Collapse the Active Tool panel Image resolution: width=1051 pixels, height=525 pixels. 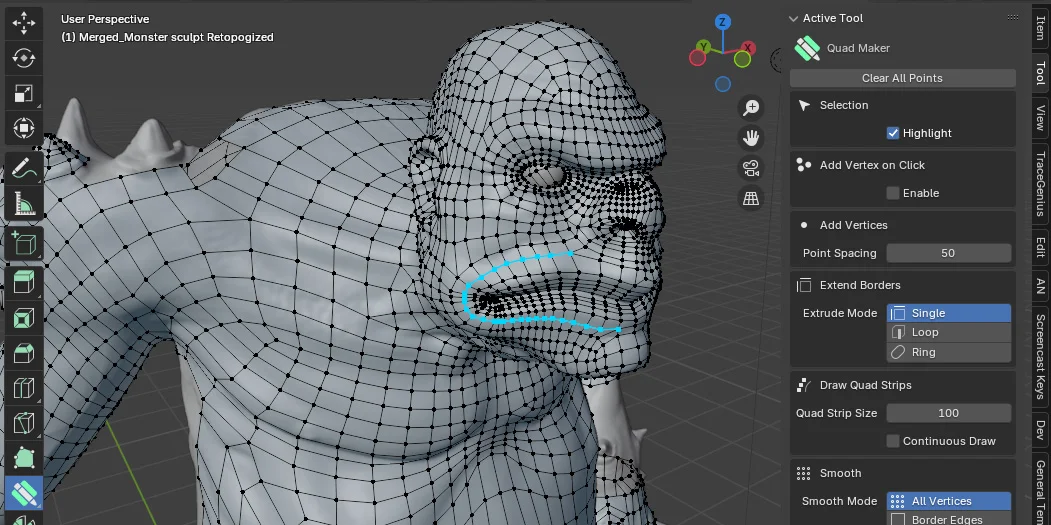[794, 18]
